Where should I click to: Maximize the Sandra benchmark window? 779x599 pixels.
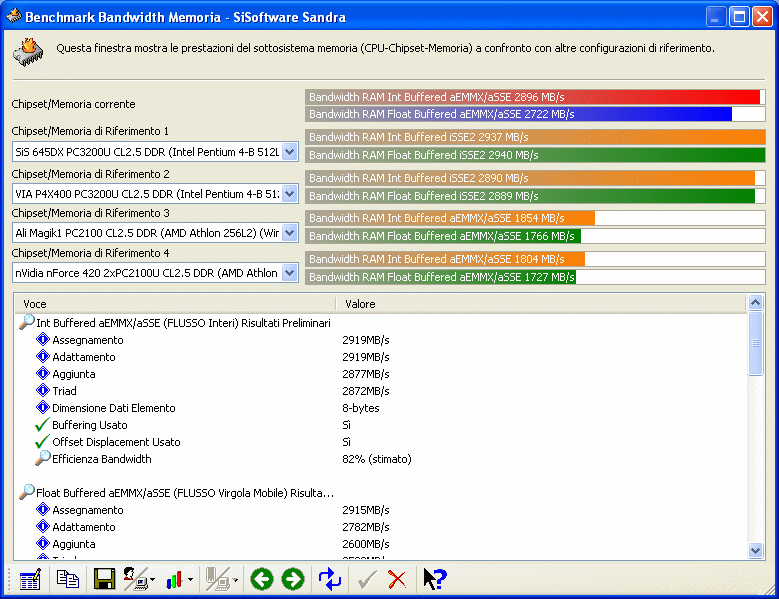[x=739, y=17]
